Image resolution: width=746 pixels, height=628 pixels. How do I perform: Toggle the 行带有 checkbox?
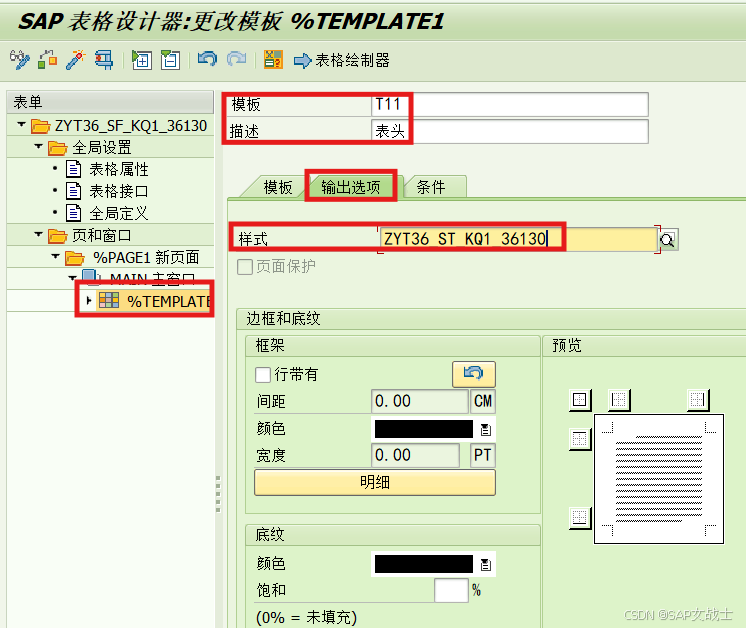263,374
